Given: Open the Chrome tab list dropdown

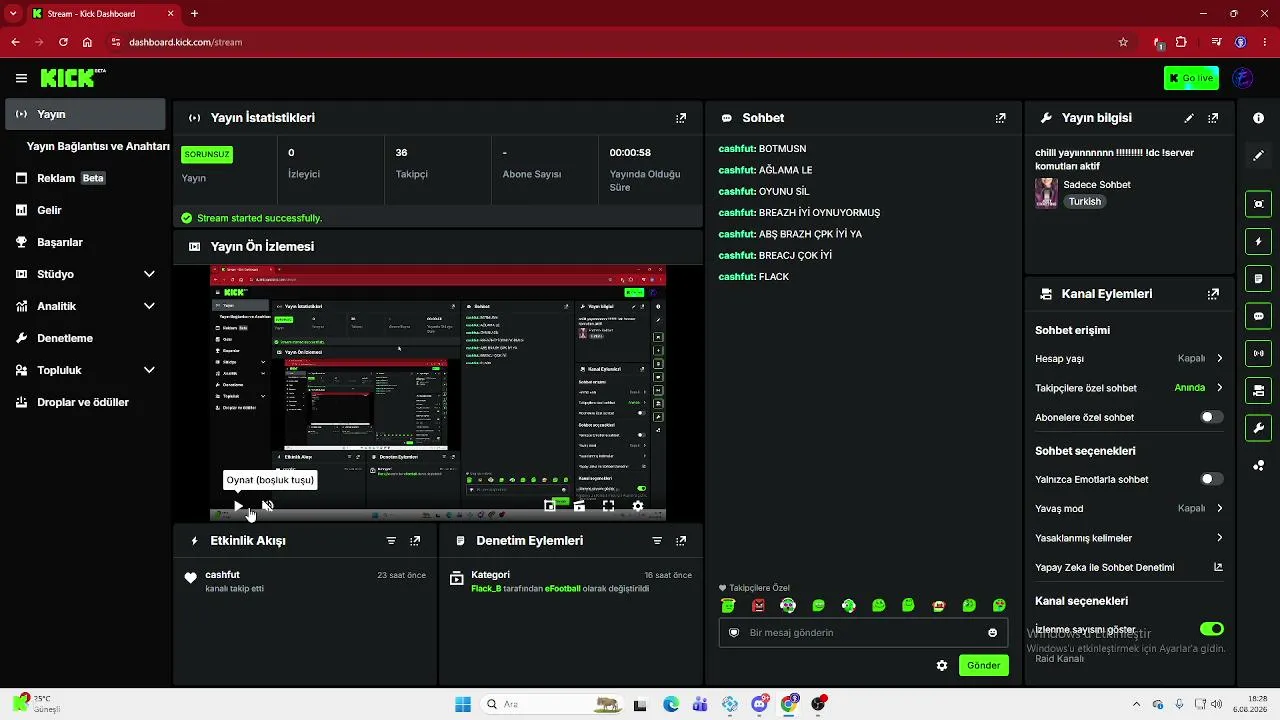Looking at the screenshot, I should 13,13.
